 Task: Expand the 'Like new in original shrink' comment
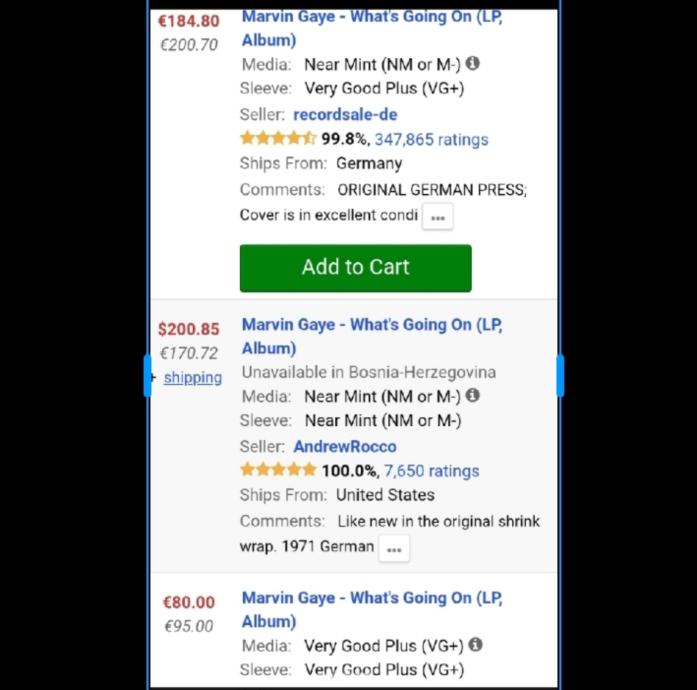(x=394, y=548)
